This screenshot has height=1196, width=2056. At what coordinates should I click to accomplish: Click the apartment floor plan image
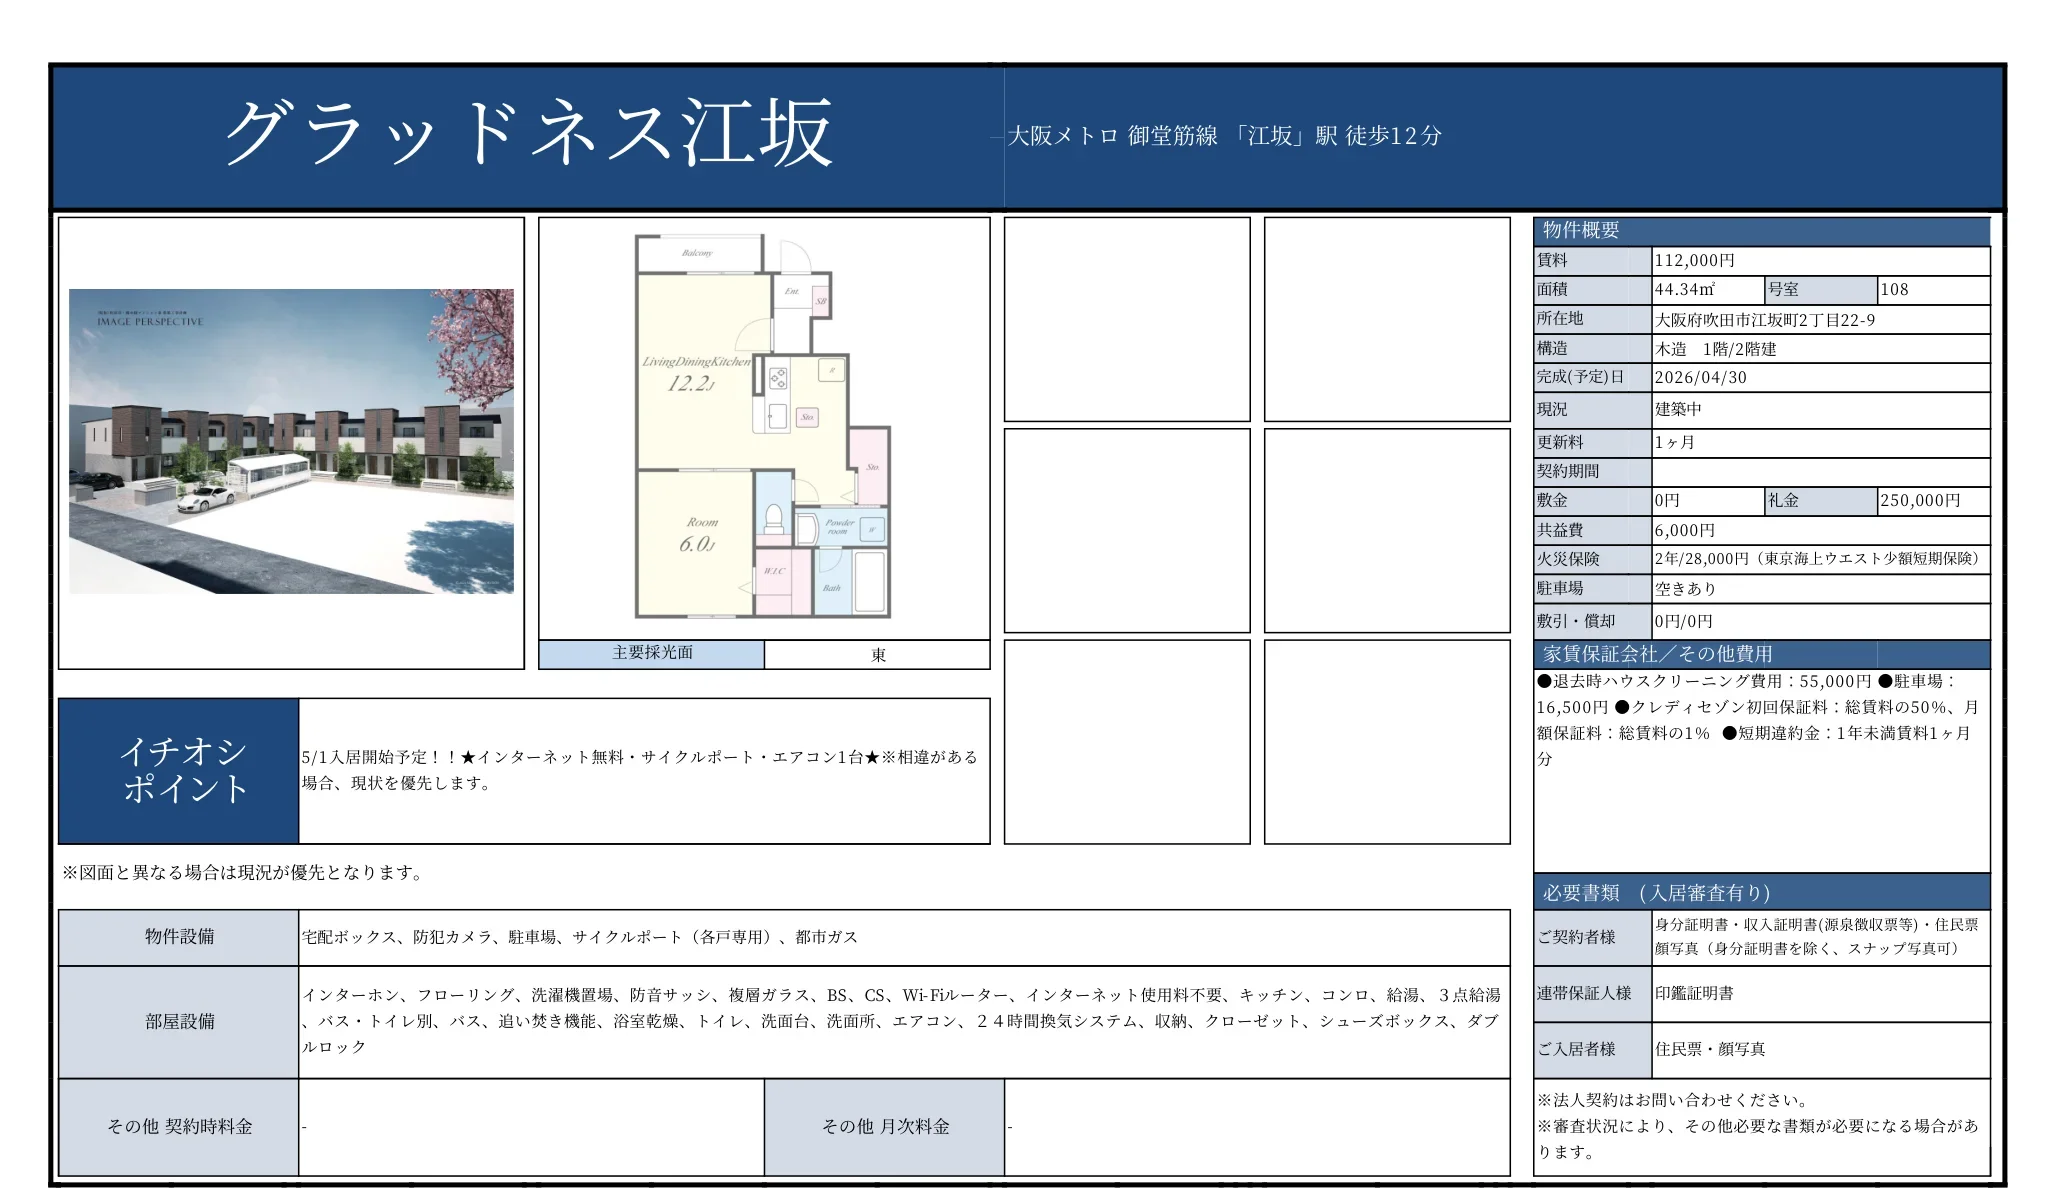point(763,427)
